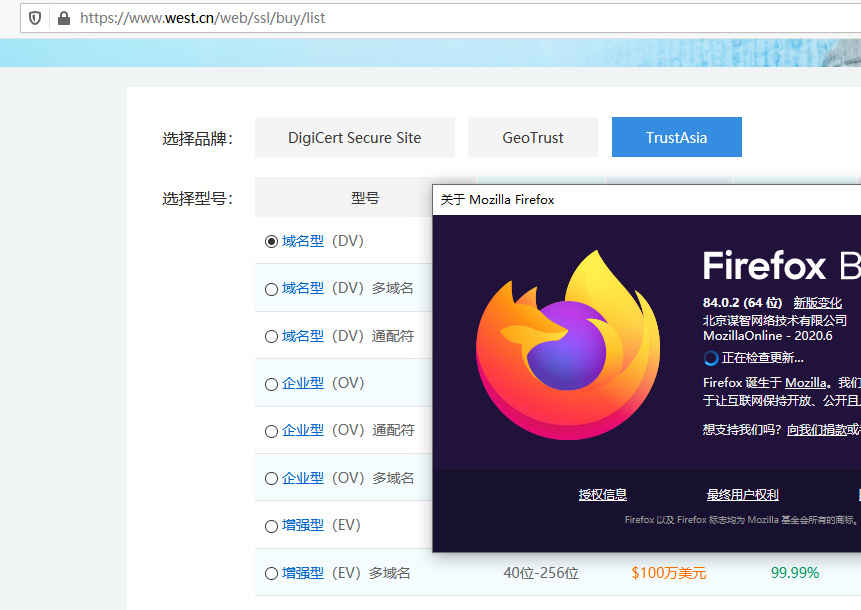Click the Firefox logo in About dialog
The width and height of the screenshot is (861, 610).
567,346
